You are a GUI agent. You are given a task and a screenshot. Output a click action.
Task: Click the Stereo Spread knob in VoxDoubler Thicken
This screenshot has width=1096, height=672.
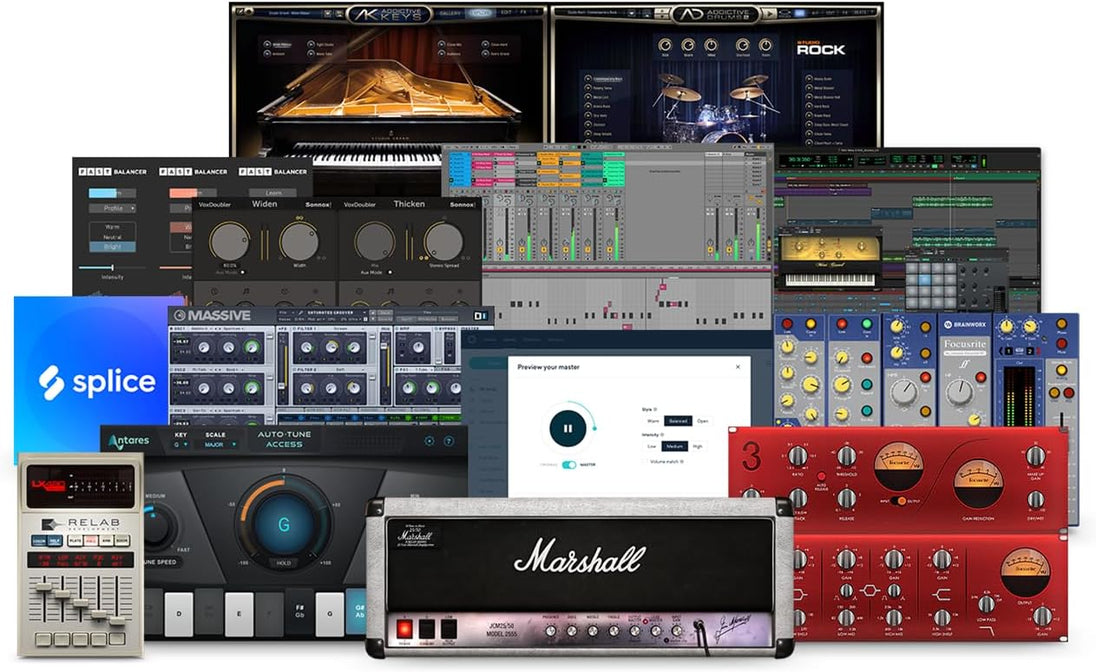443,241
